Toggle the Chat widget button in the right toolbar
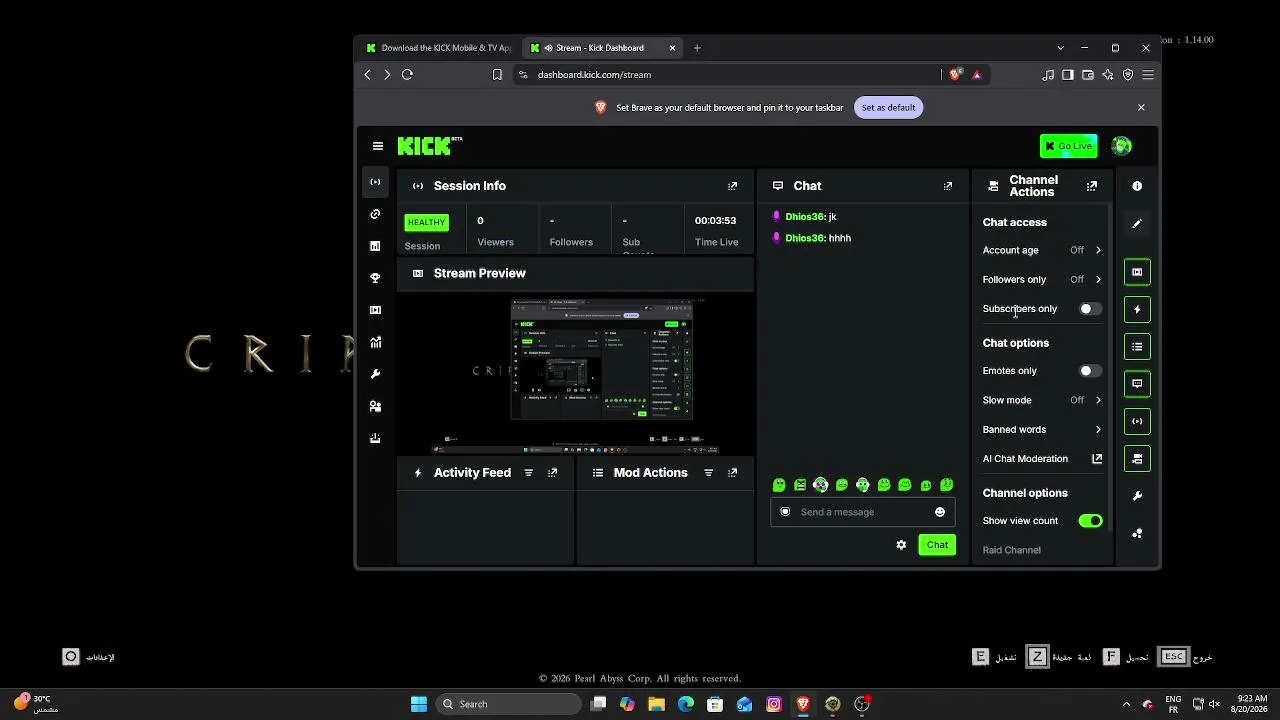1280x720 pixels. (x=1137, y=384)
